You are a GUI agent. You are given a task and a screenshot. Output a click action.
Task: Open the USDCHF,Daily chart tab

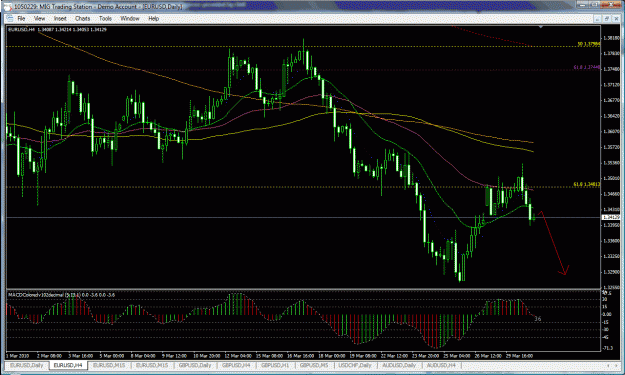(x=355, y=365)
